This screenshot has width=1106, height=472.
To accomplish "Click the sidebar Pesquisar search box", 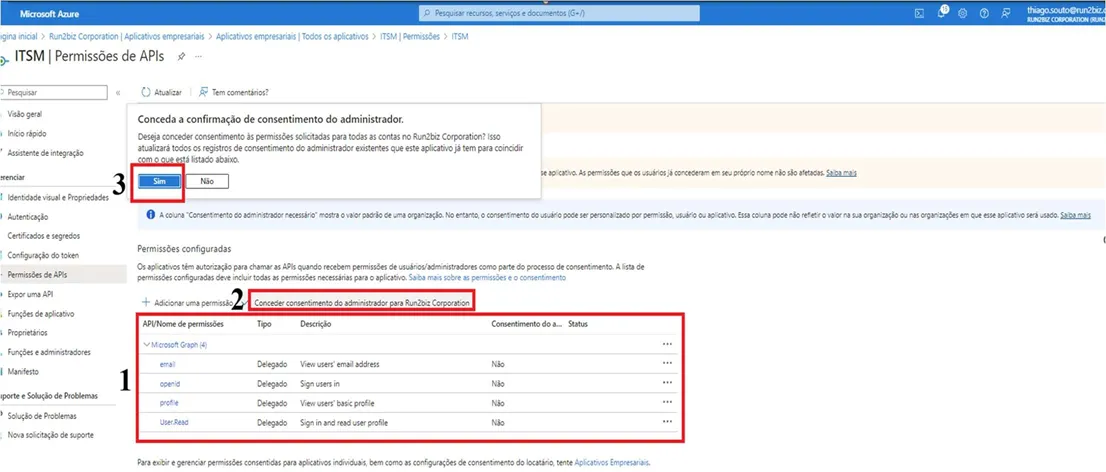I will coord(54,92).
